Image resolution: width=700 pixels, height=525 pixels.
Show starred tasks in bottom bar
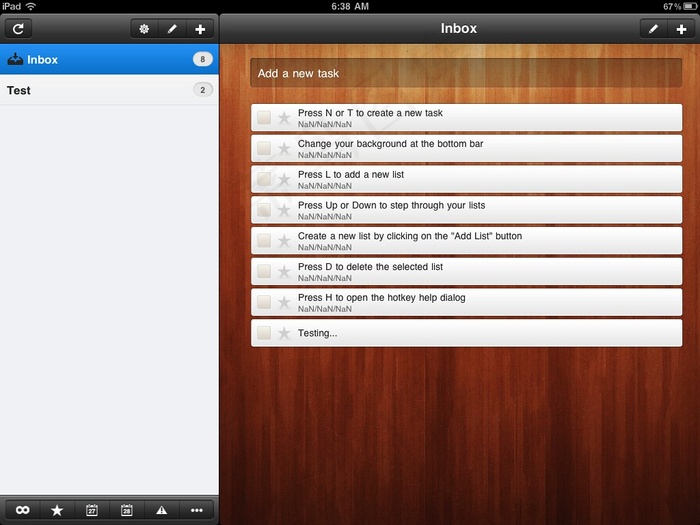coord(57,510)
